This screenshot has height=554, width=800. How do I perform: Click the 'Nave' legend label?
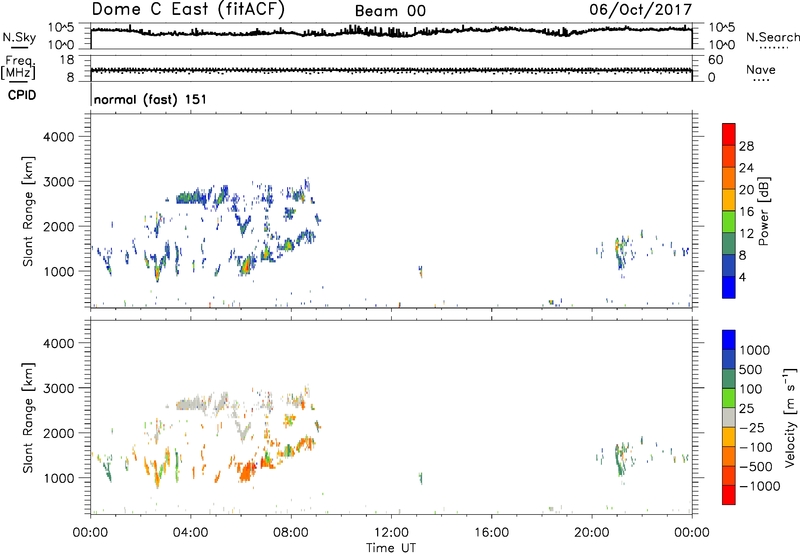(761, 69)
